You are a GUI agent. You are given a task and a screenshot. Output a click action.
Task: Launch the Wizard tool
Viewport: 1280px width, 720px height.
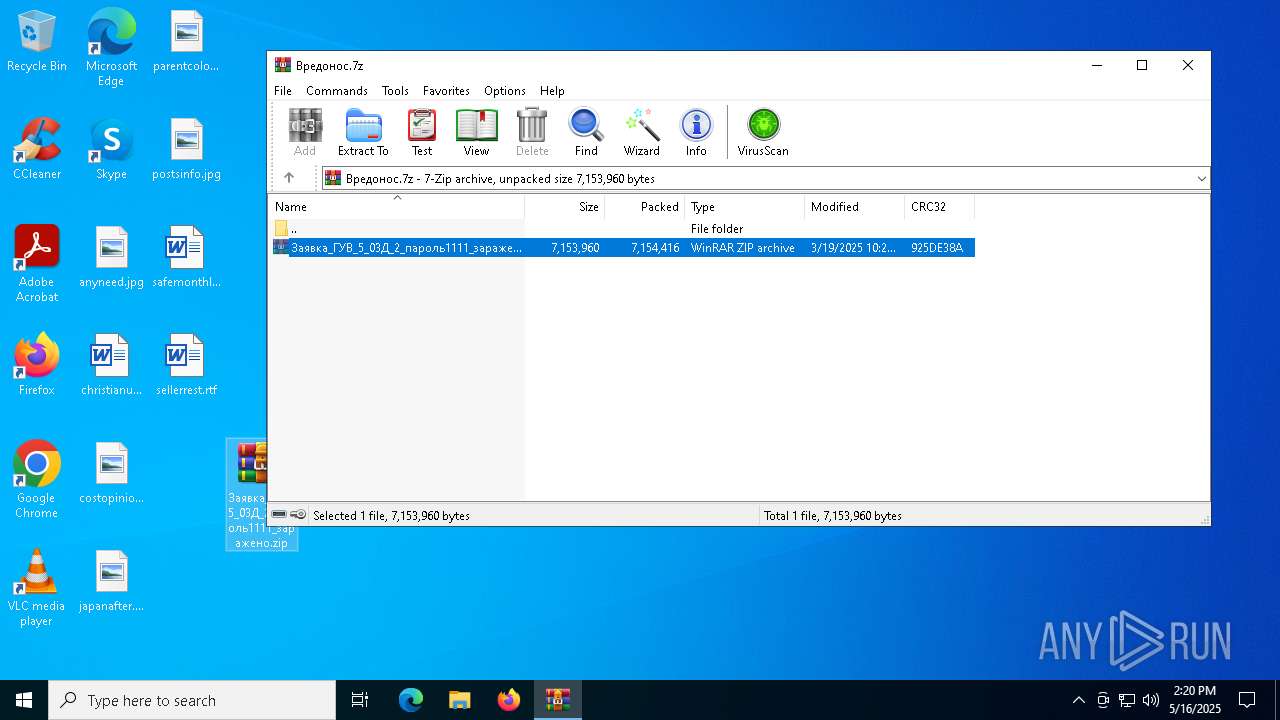(x=641, y=133)
